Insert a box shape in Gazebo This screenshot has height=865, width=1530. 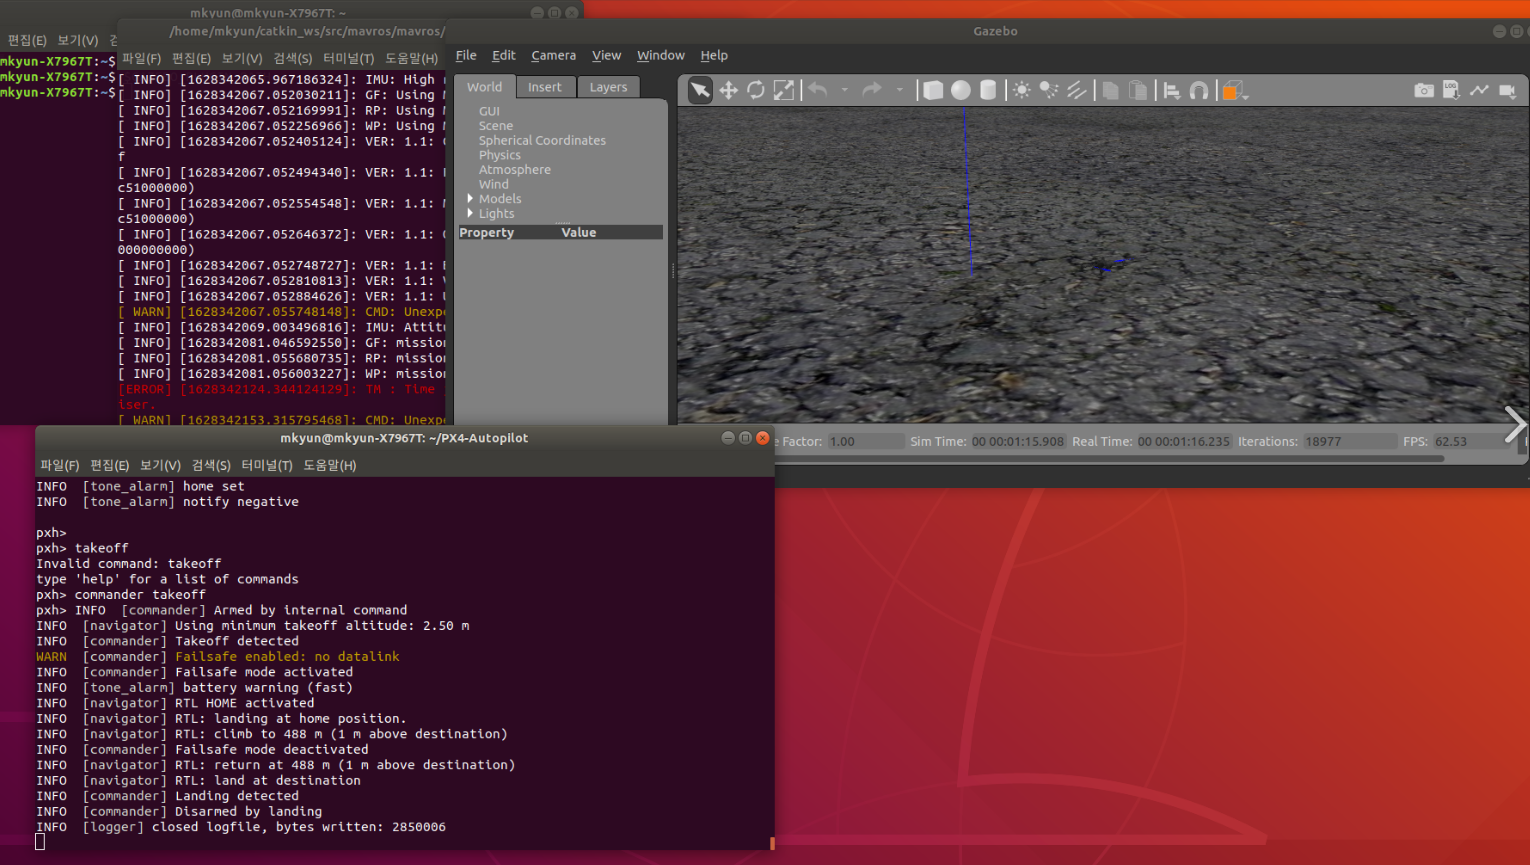click(x=933, y=90)
